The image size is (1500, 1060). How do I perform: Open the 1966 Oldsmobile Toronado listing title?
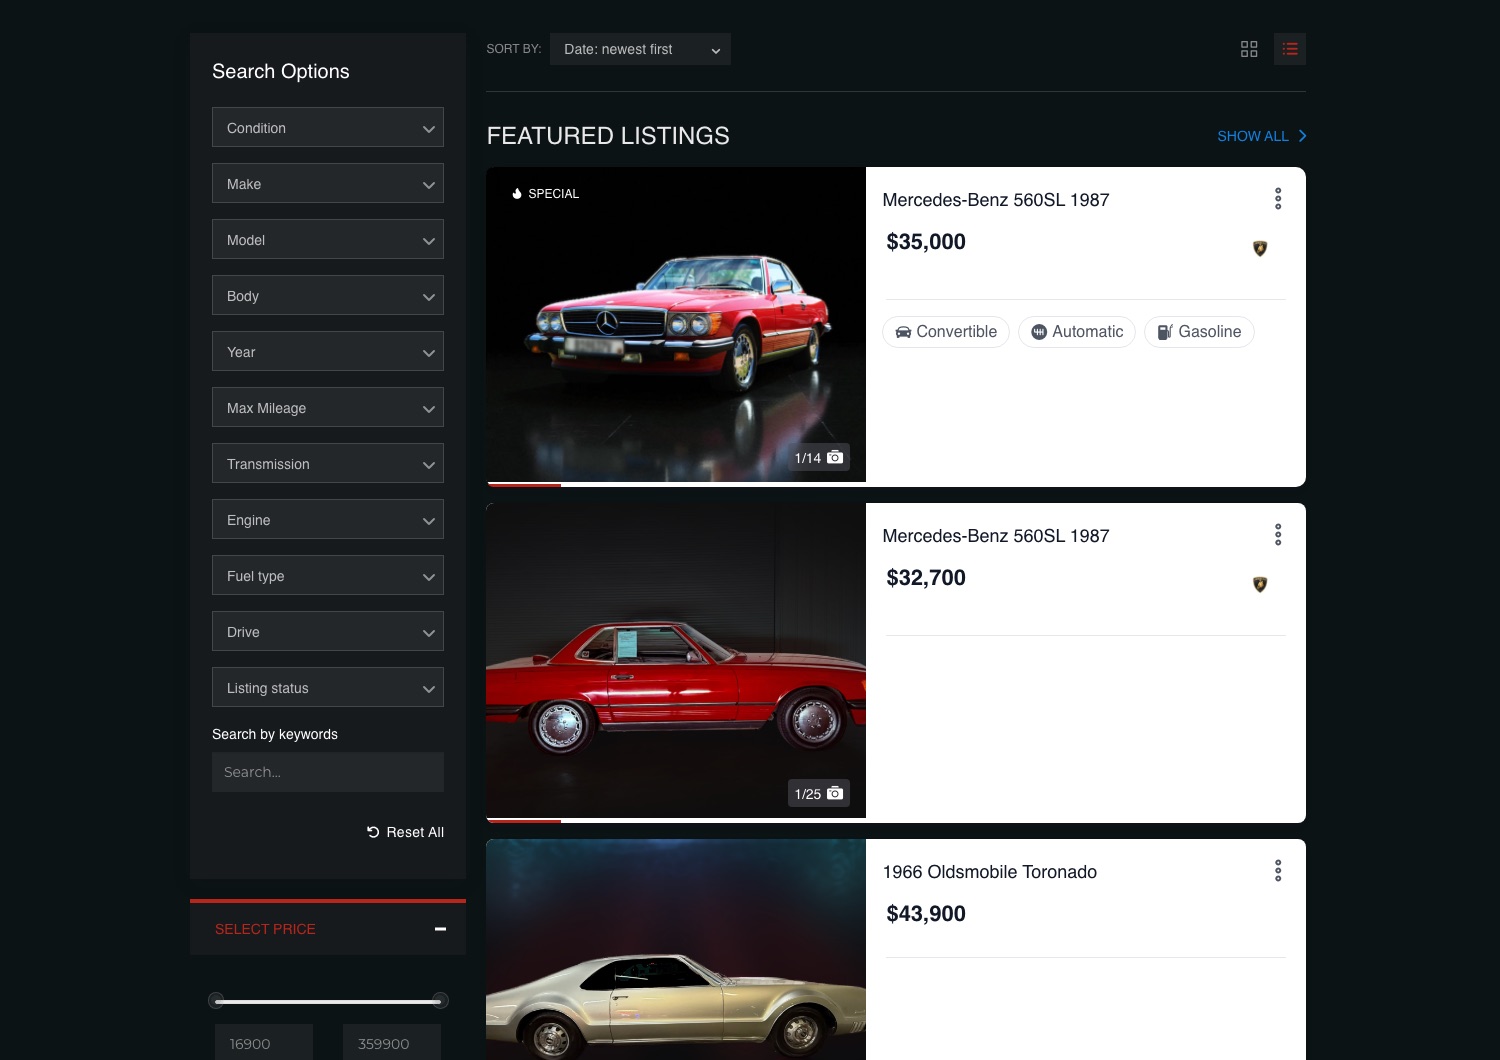click(x=990, y=872)
